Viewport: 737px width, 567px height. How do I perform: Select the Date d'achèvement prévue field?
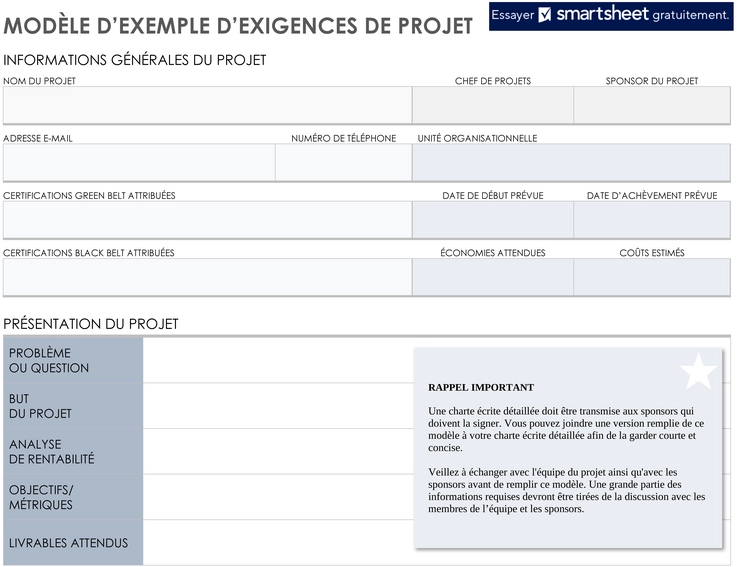coord(652,220)
